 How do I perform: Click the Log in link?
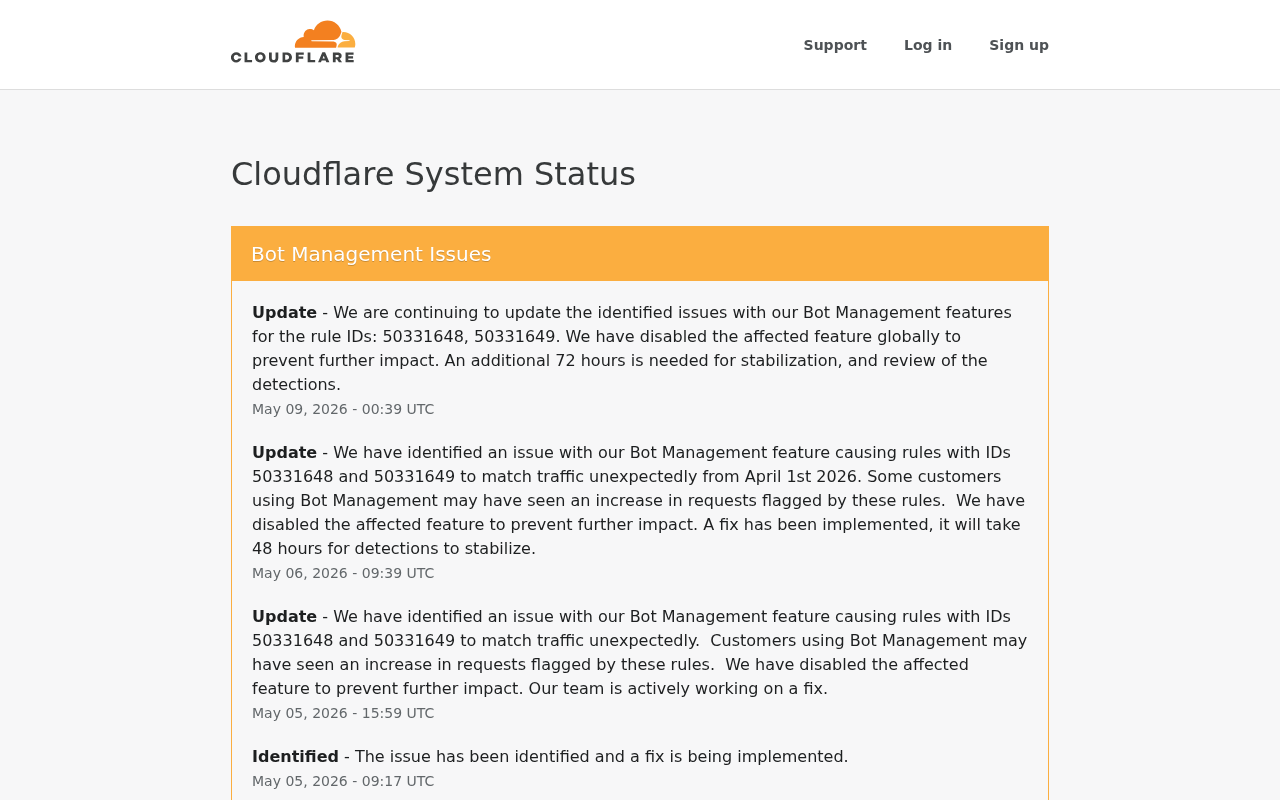928,45
